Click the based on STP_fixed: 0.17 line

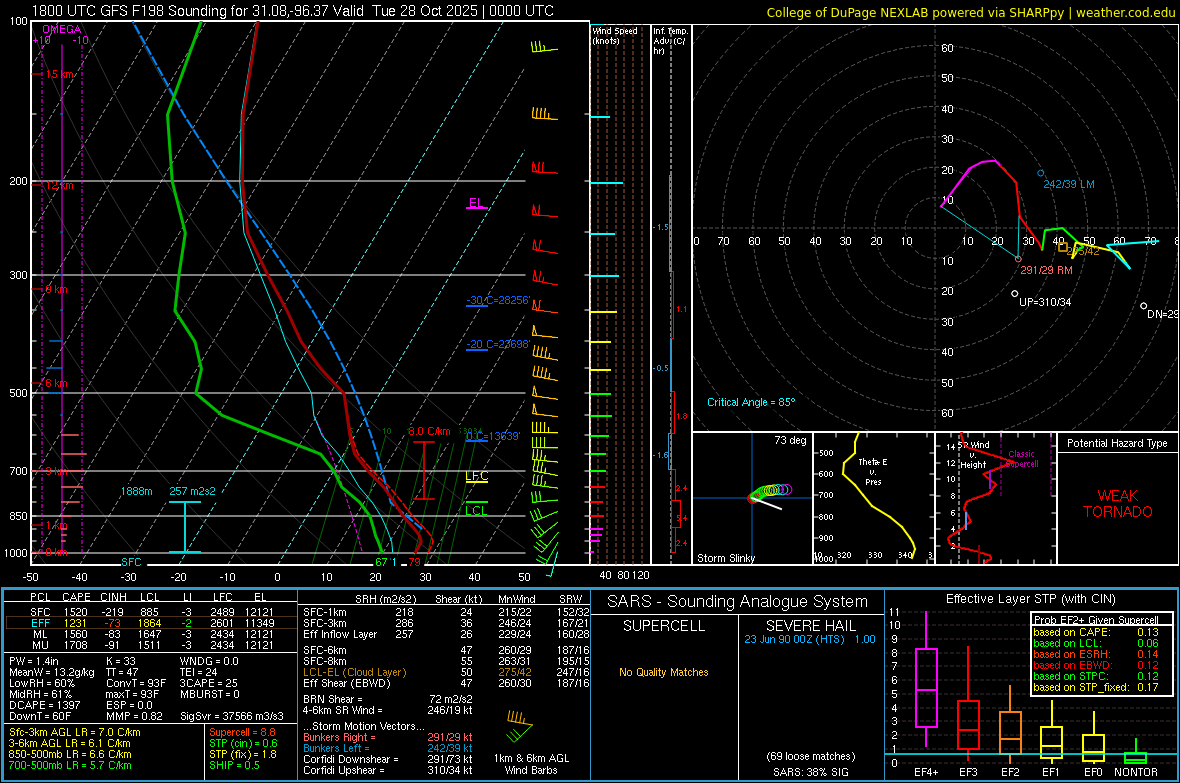(x=1096, y=687)
